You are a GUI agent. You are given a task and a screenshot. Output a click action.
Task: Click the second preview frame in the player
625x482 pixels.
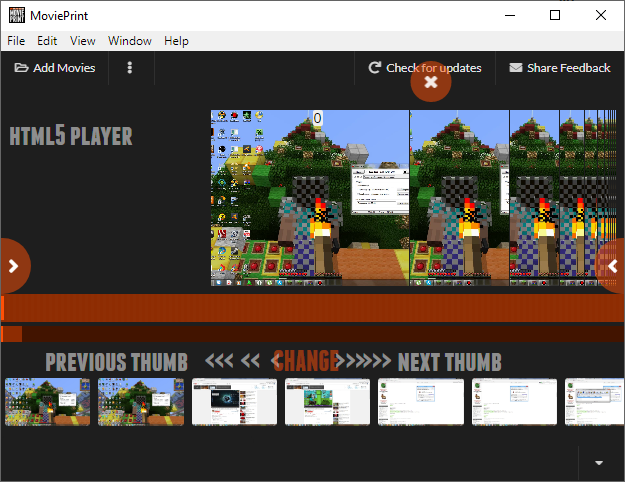[460, 198]
